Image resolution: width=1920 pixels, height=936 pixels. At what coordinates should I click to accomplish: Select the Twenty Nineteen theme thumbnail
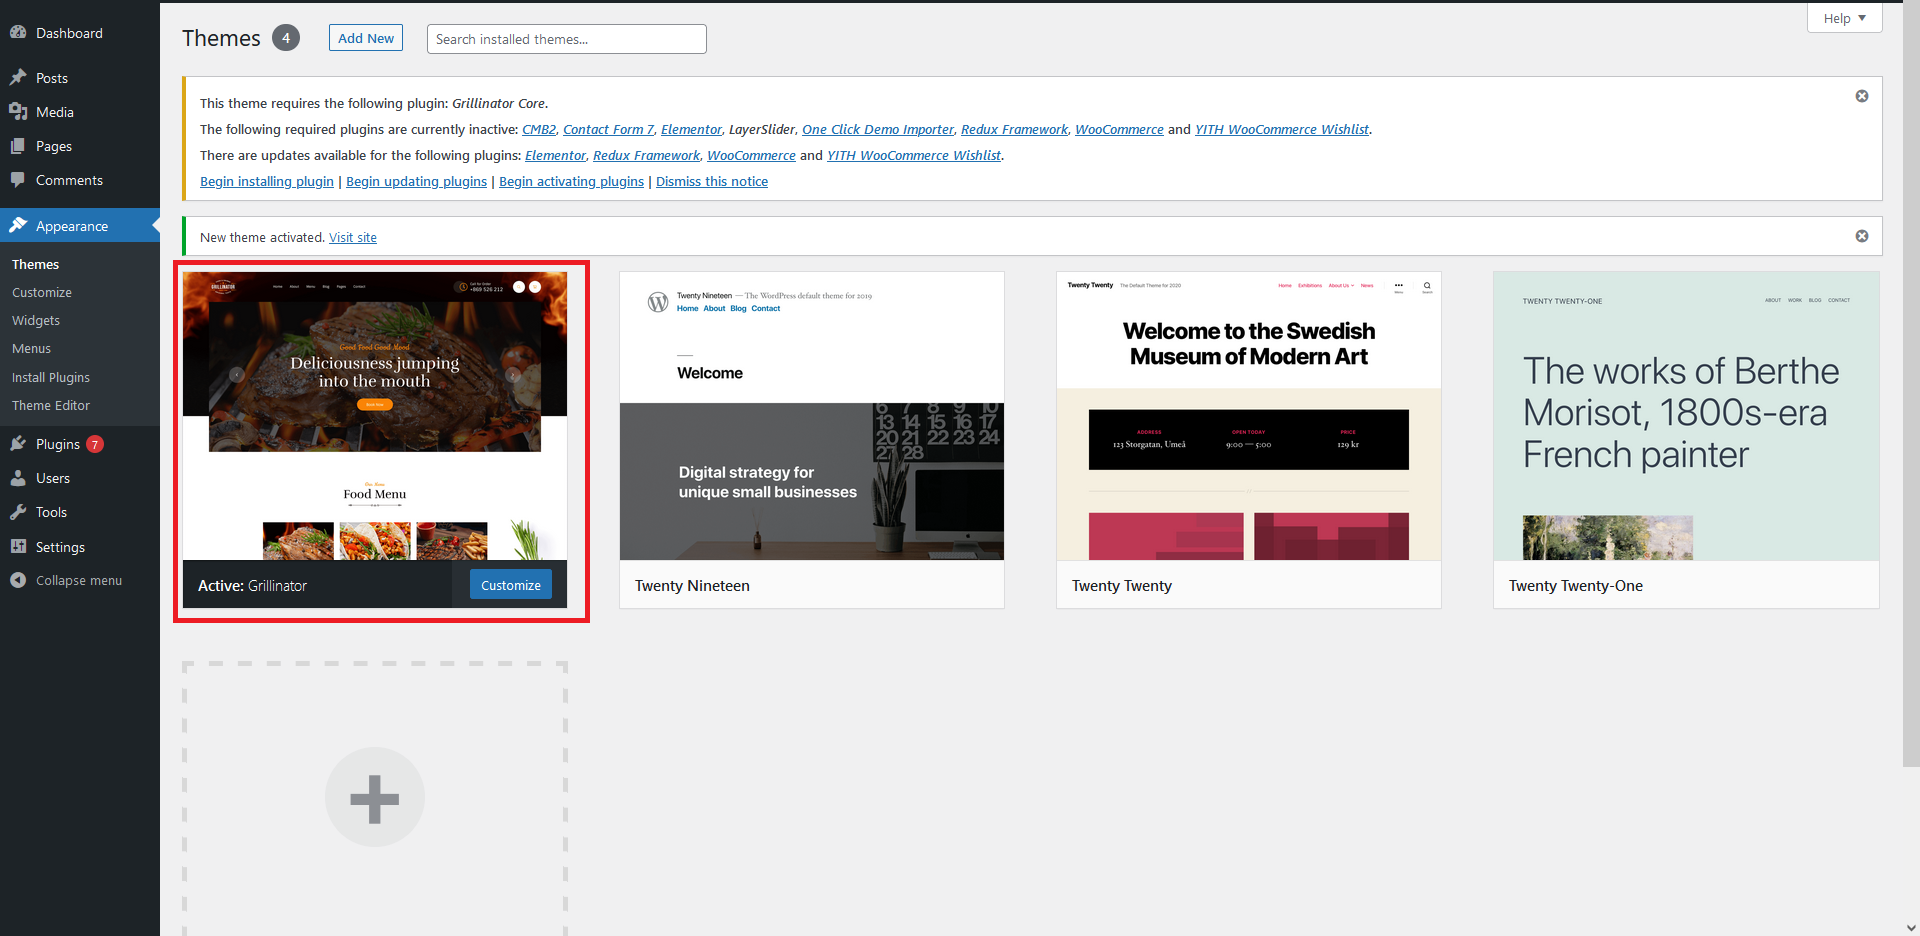[x=812, y=416]
